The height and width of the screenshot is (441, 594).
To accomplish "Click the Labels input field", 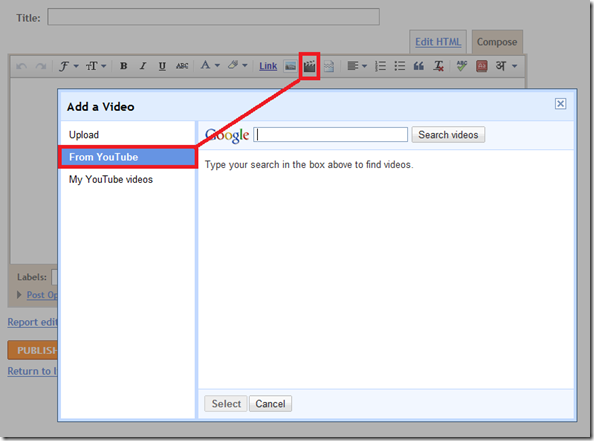I will coord(55,277).
